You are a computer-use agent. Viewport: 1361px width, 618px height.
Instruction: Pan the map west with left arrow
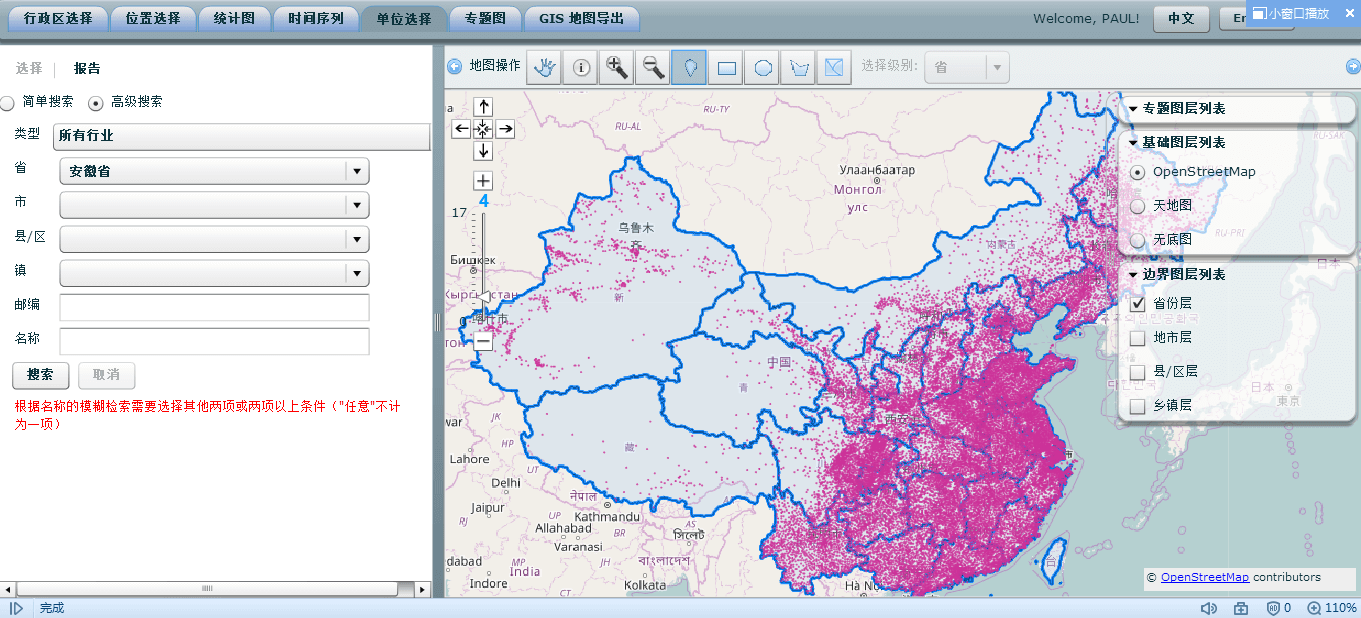pyautogui.click(x=461, y=128)
